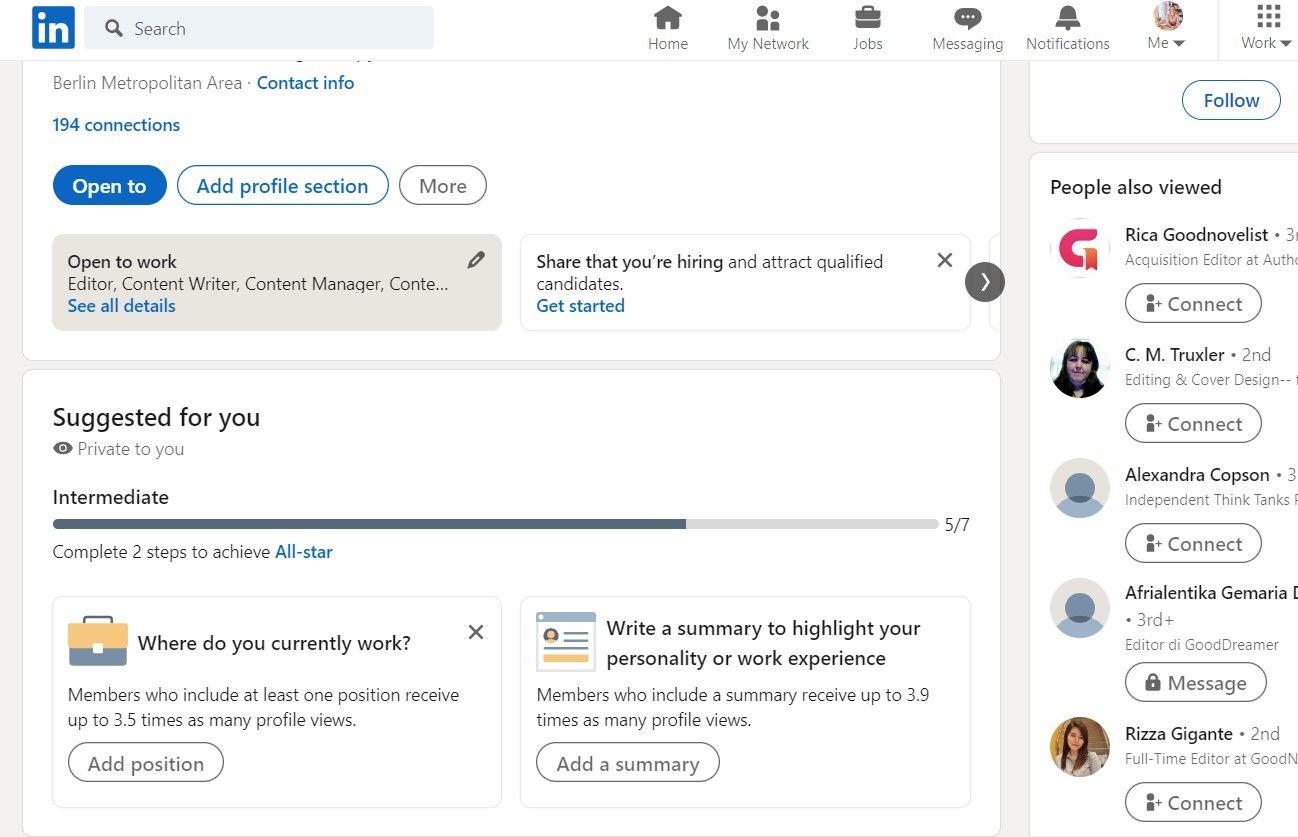Connect with C. M. Truxler

pyautogui.click(x=1193, y=424)
